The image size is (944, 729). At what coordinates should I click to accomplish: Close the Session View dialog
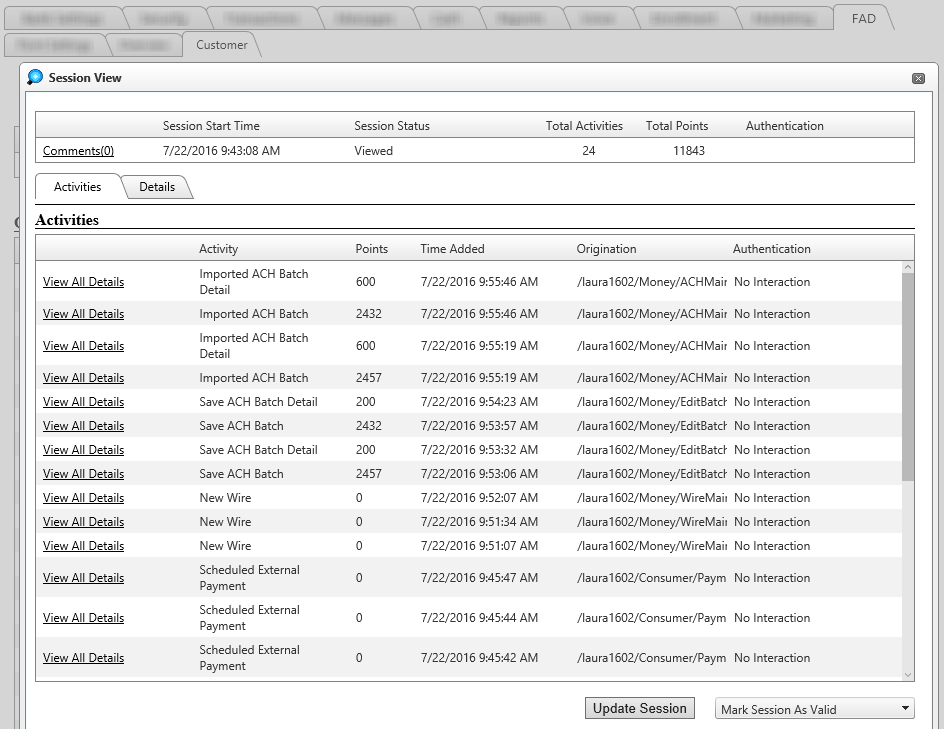(x=918, y=78)
